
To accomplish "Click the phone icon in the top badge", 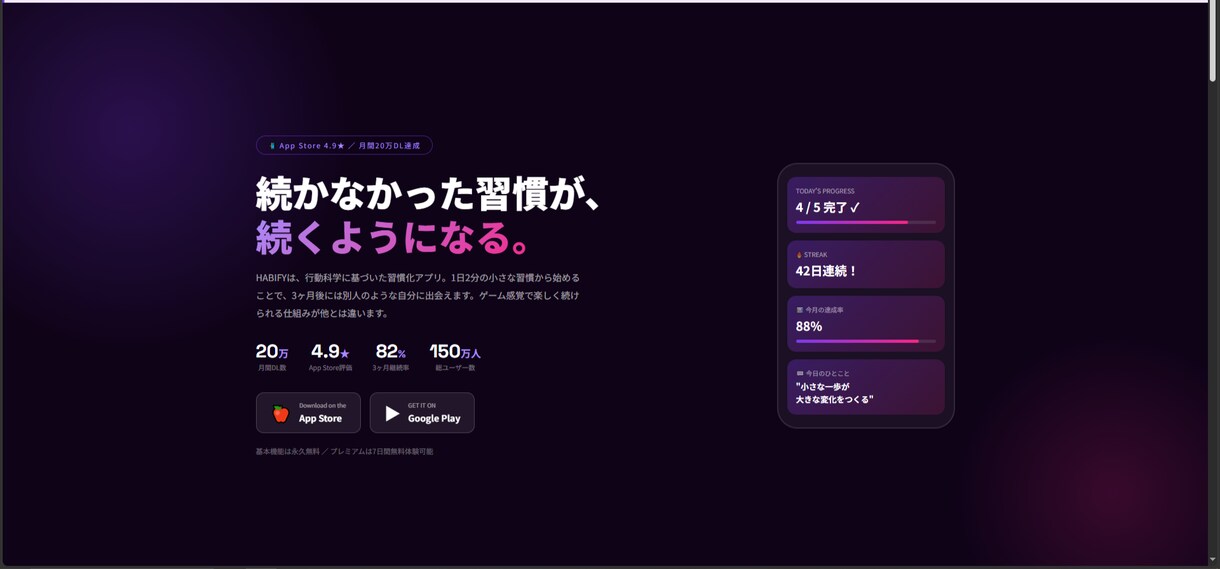I will 272,146.
